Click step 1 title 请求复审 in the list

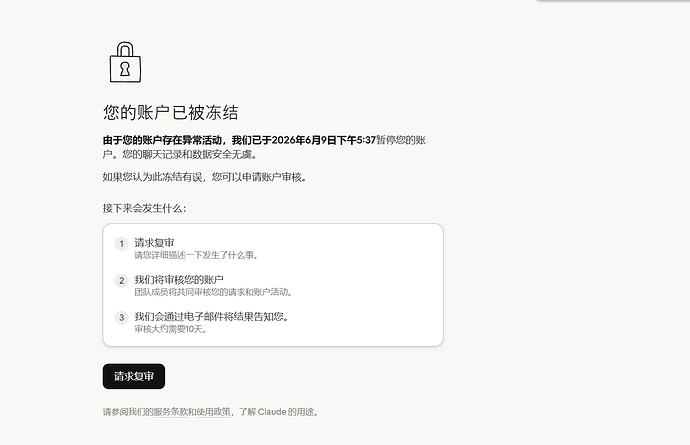154,243
